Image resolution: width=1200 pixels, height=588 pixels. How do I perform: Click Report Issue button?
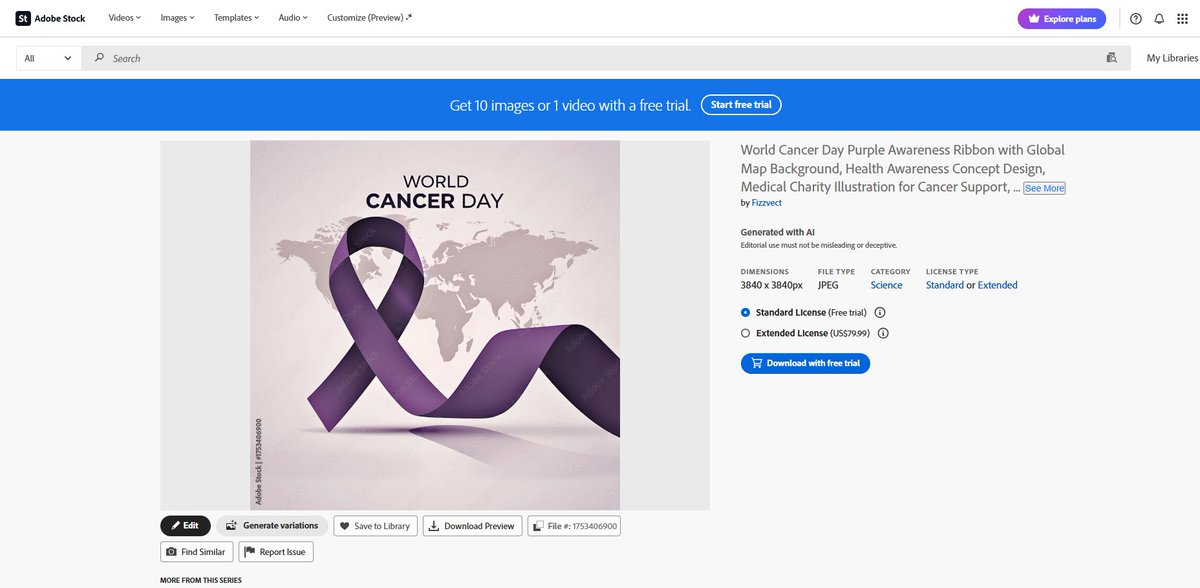(276, 551)
